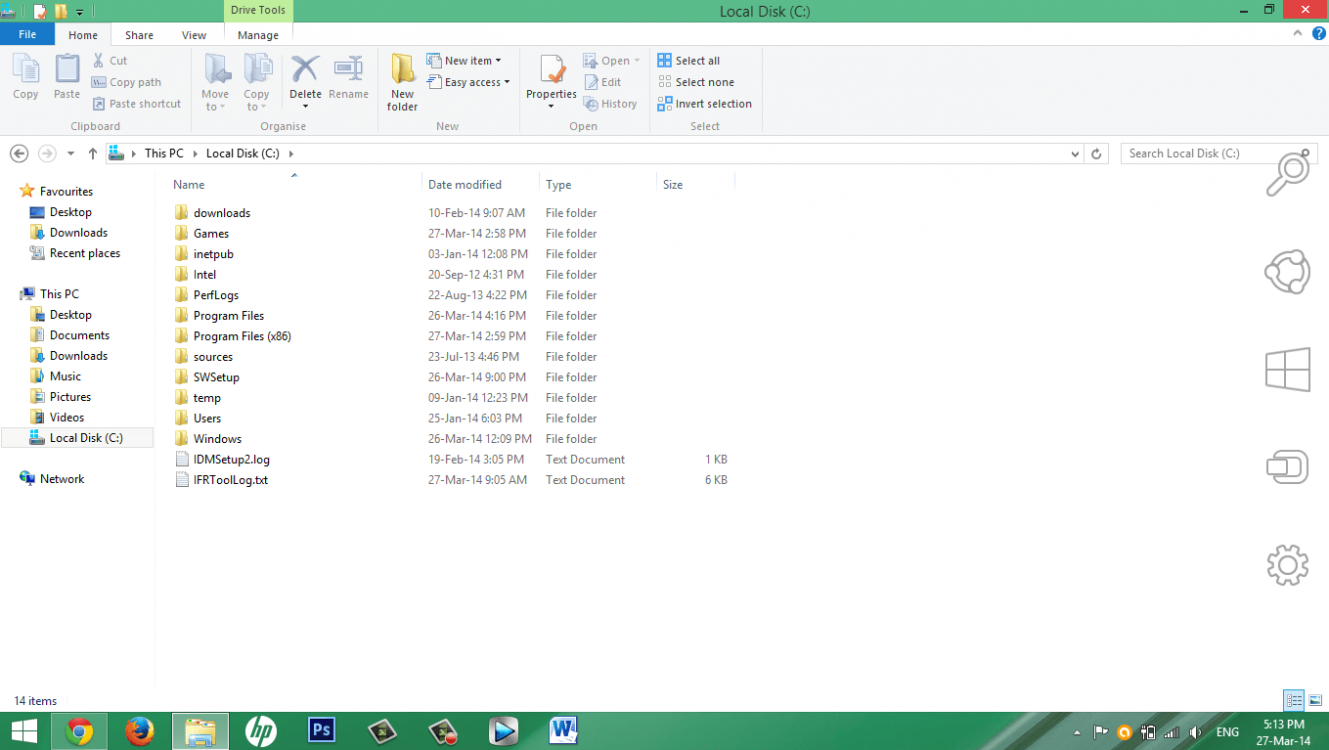1329x750 pixels.
Task: Open the Help question mark icon
Action: click(x=1319, y=34)
